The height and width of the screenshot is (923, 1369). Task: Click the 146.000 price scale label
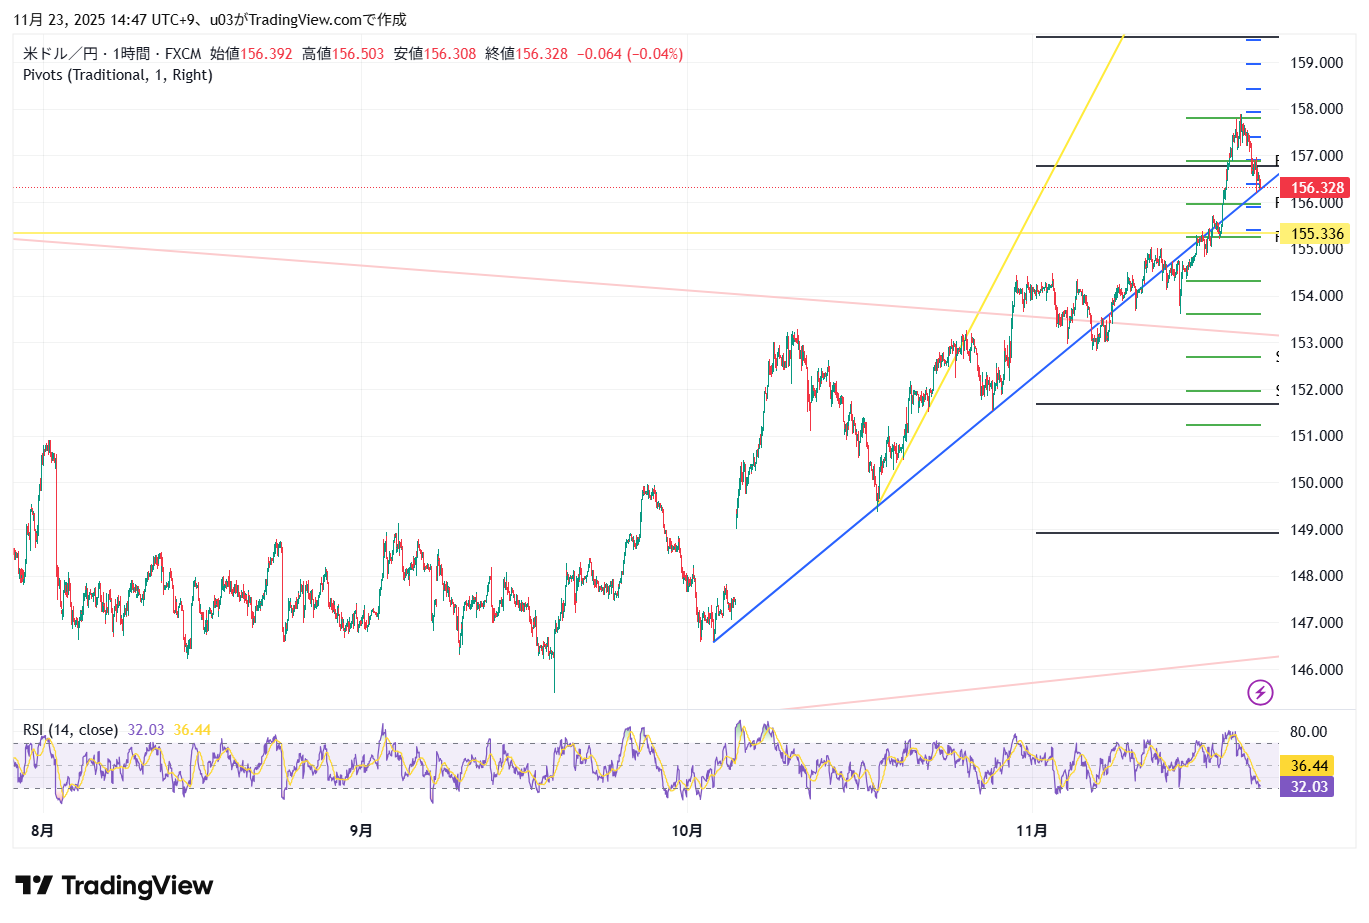pos(1316,670)
